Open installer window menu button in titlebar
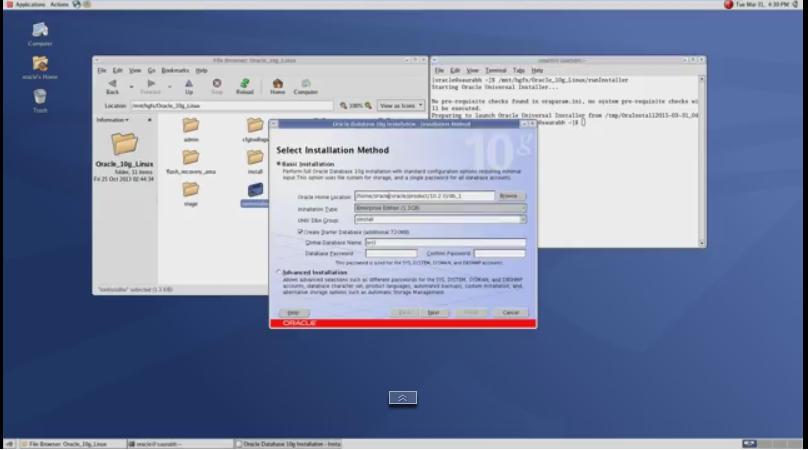This screenshot has width=808, height=450. tap(274, 124)
